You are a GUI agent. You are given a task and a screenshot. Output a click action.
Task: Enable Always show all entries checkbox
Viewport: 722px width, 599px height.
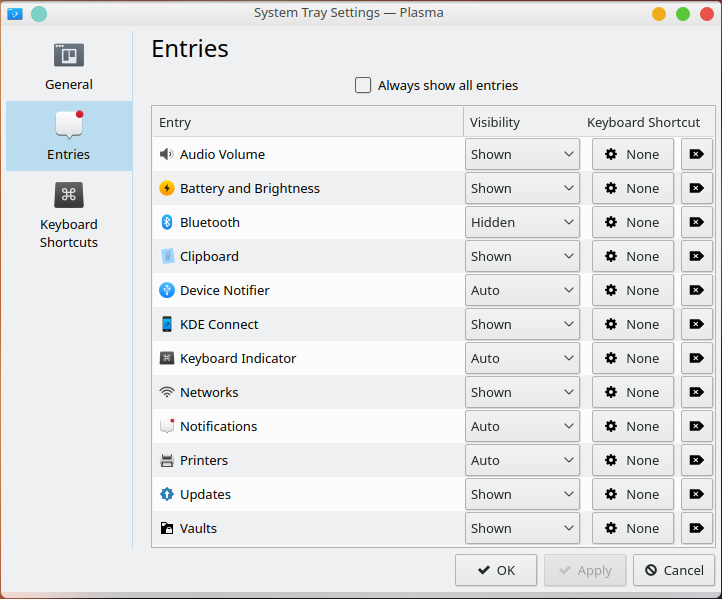click(363, 85)
